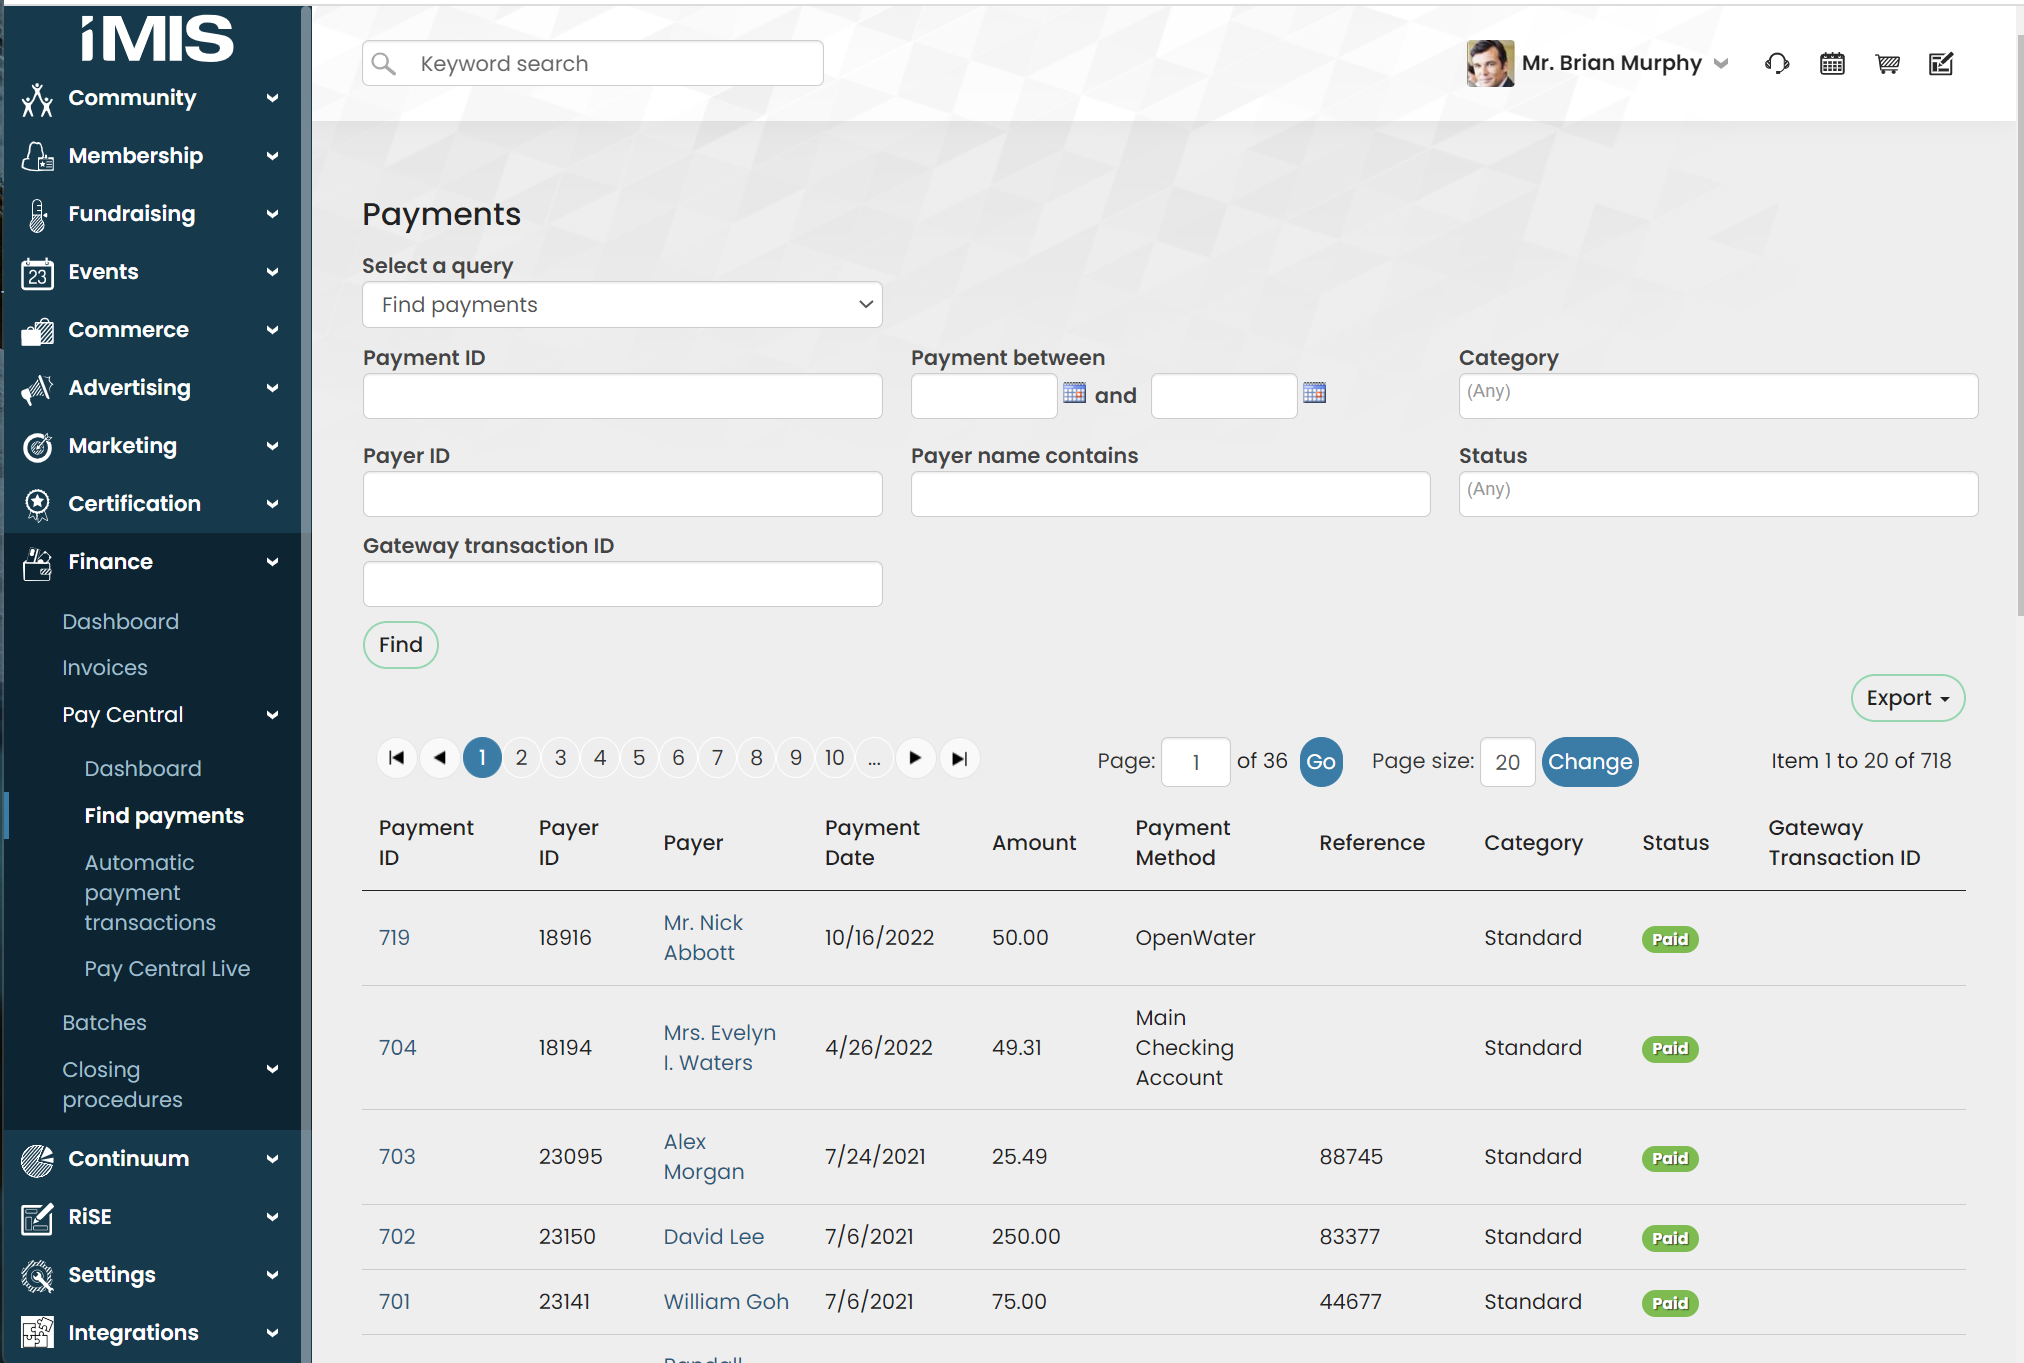Open the Select a query dropdown
The width and height of the screenshot is (2024, 1363).
pos(622,305)
